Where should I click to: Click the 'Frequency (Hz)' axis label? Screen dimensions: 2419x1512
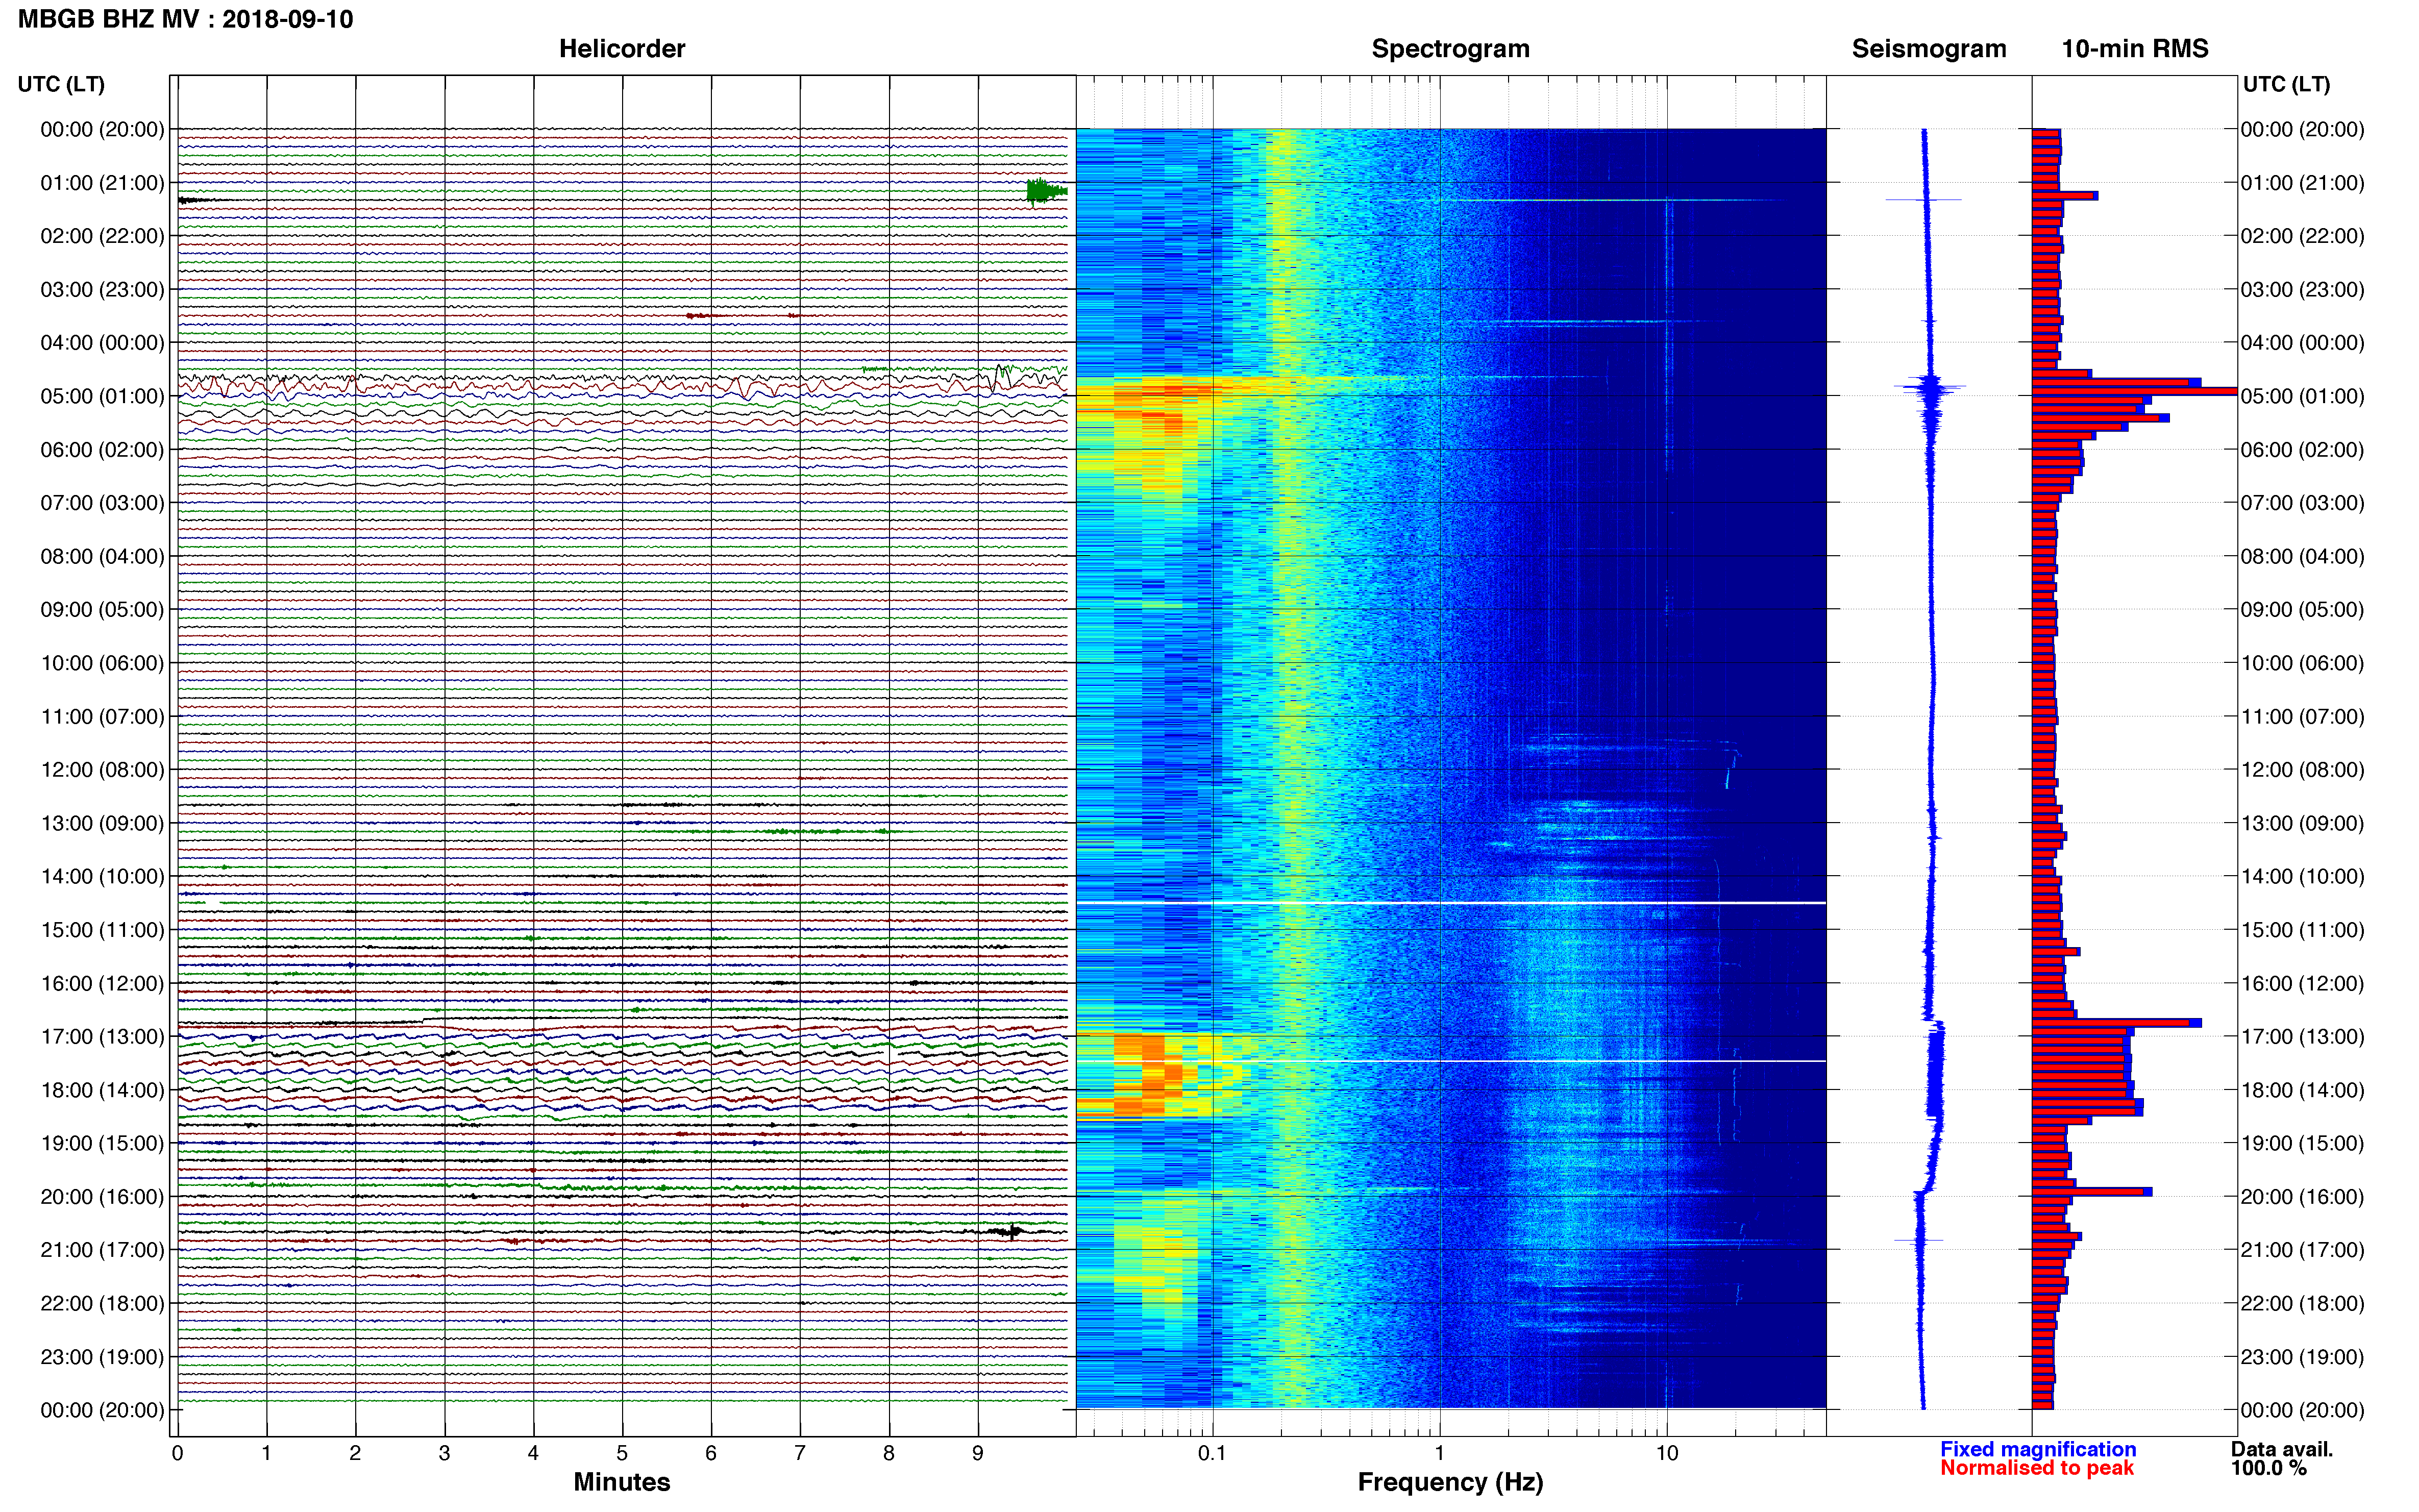(x=1450, y=1482)
